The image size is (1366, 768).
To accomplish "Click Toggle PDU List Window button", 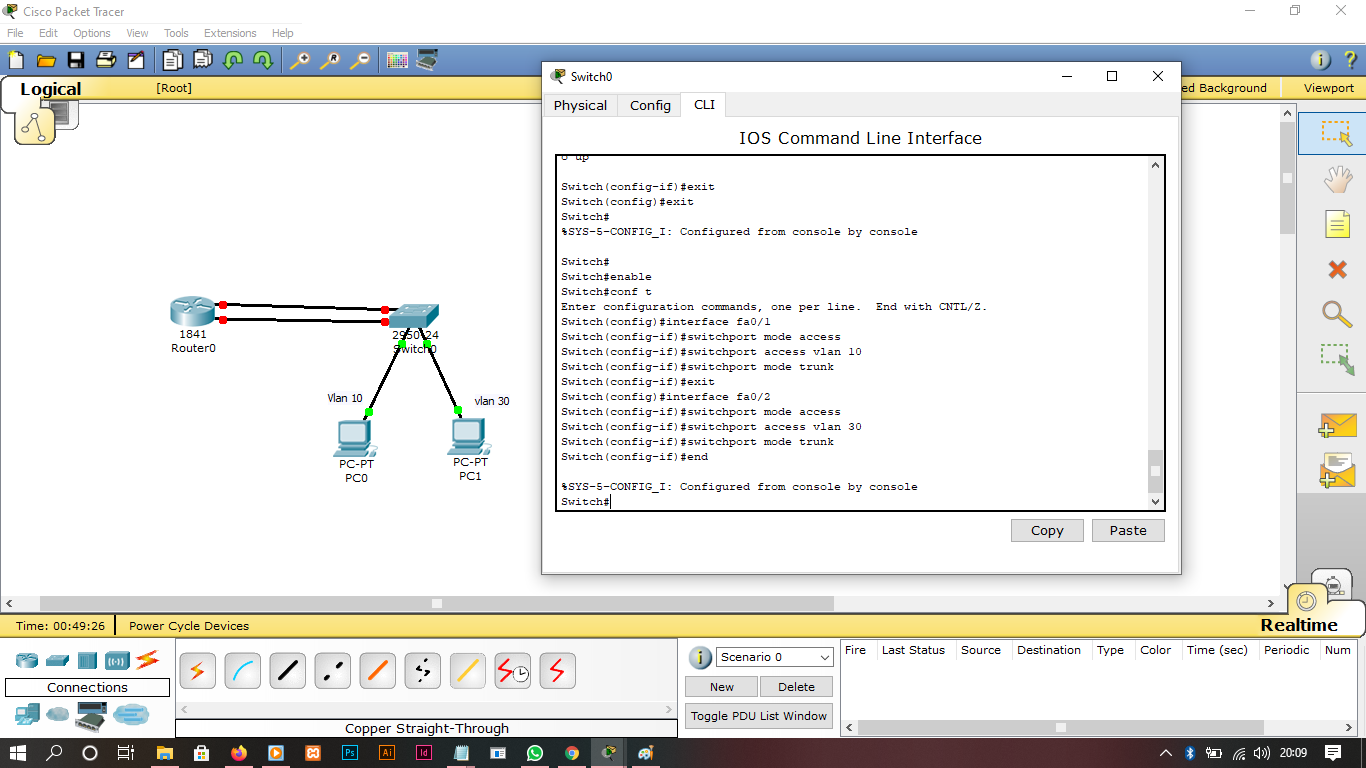I will (759, 715).
